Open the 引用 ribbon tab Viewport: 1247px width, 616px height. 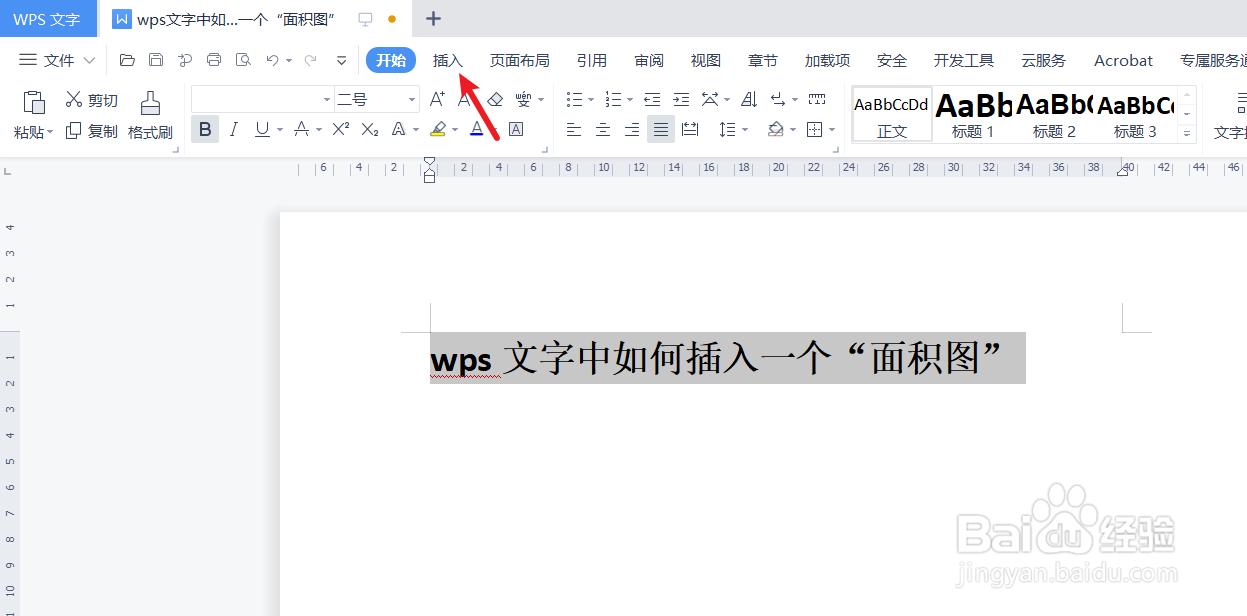(592, 61)
